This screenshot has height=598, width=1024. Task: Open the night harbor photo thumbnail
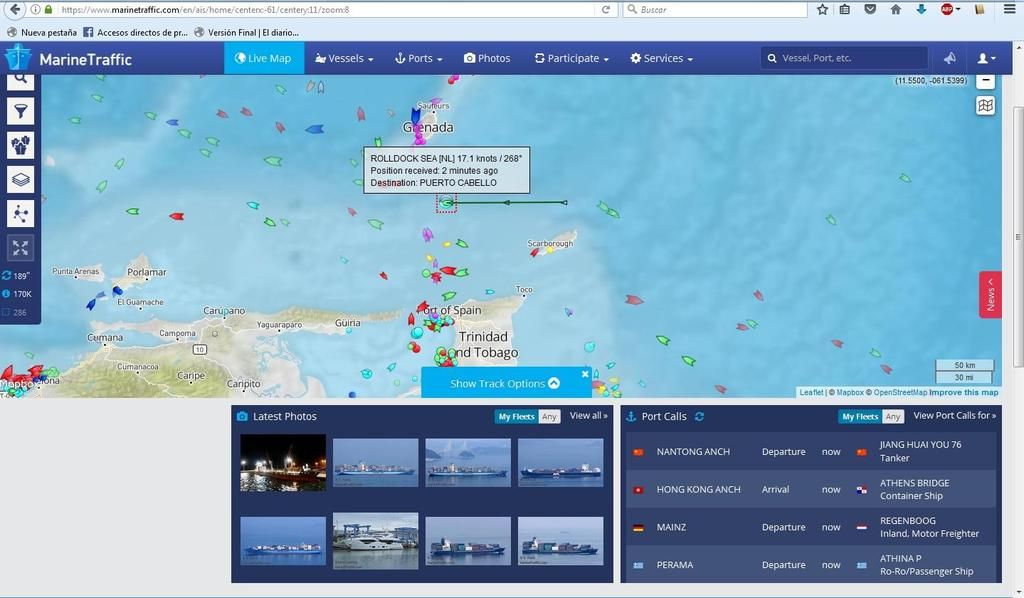pyautogui.click(x=283, y=463)
